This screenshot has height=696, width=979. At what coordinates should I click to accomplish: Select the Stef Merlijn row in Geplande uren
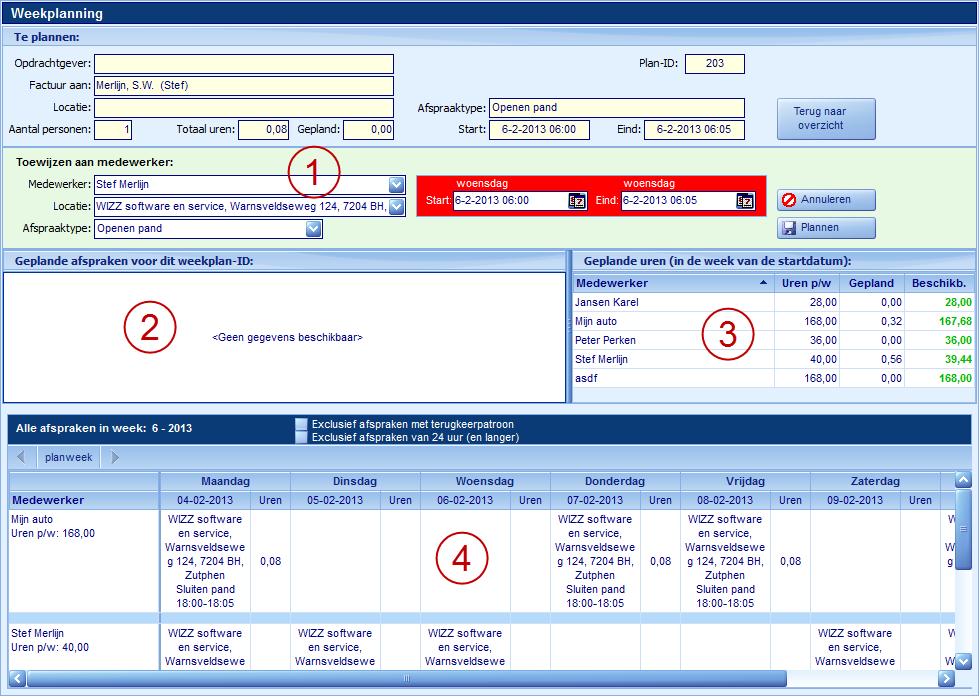coord(774,360)
